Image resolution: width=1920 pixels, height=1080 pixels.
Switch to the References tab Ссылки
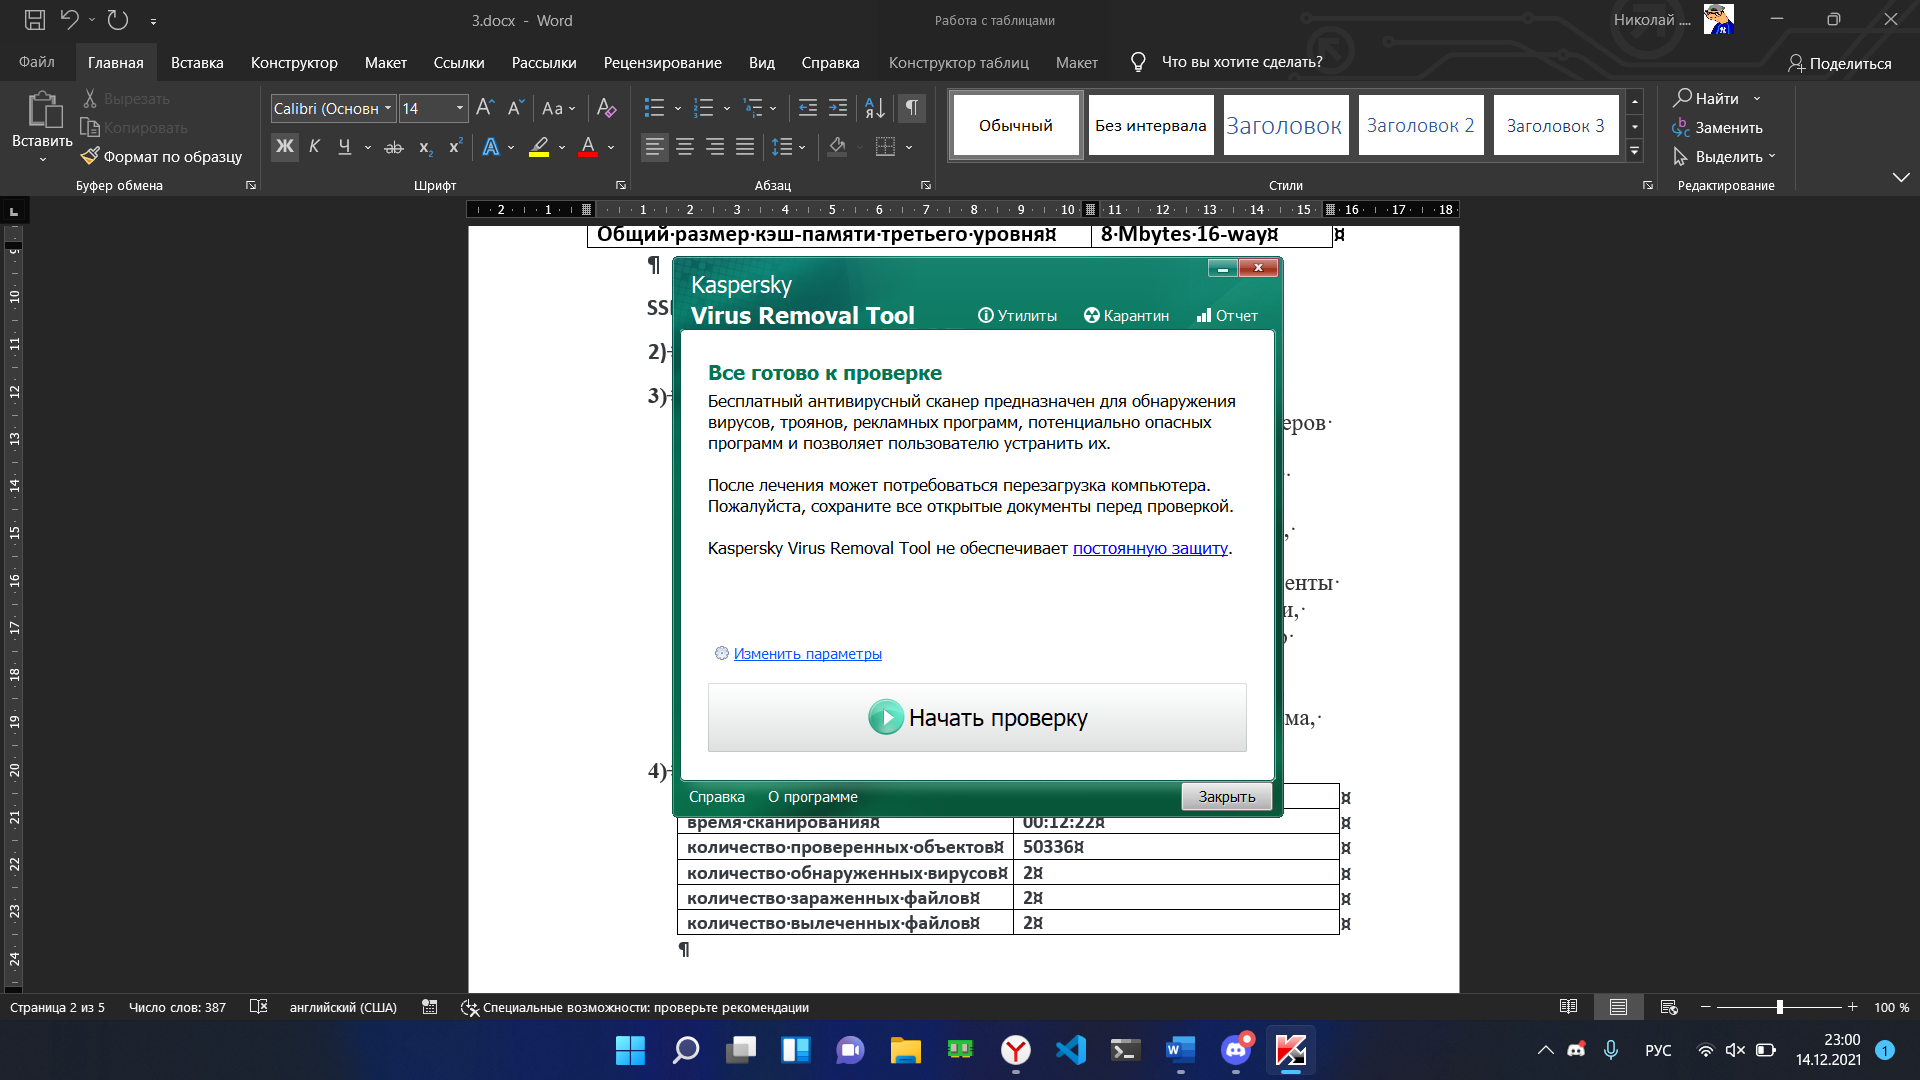click(459, 62)
